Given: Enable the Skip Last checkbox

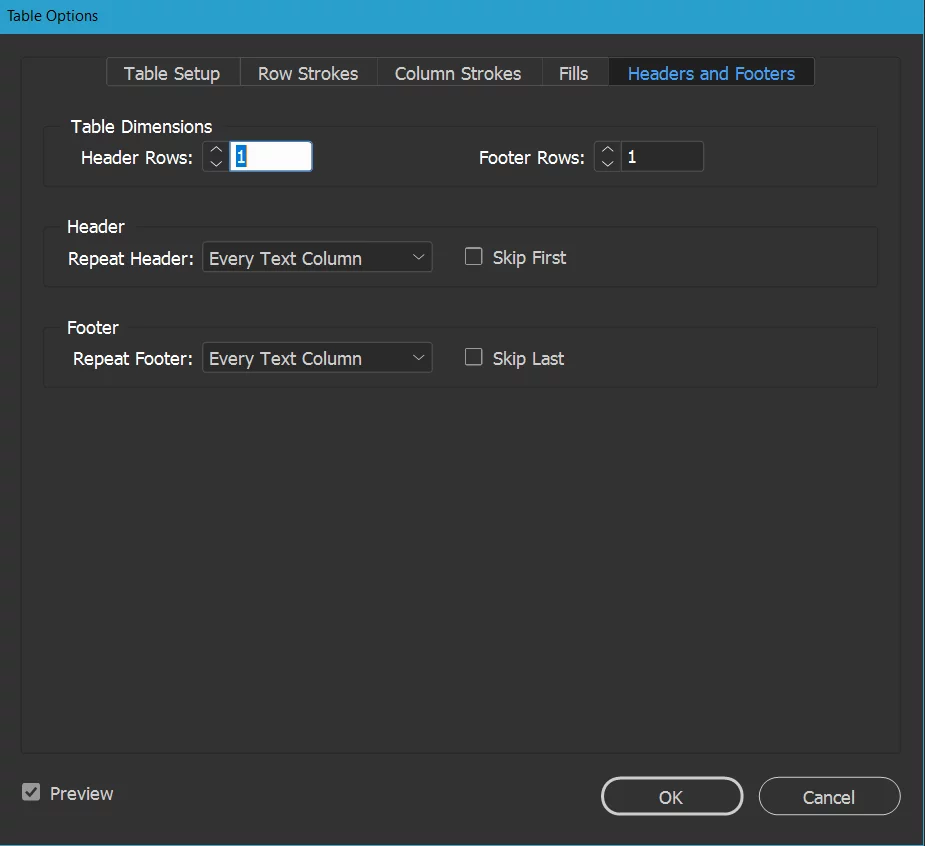Looking at the screenshot, I should pos(473,356).
